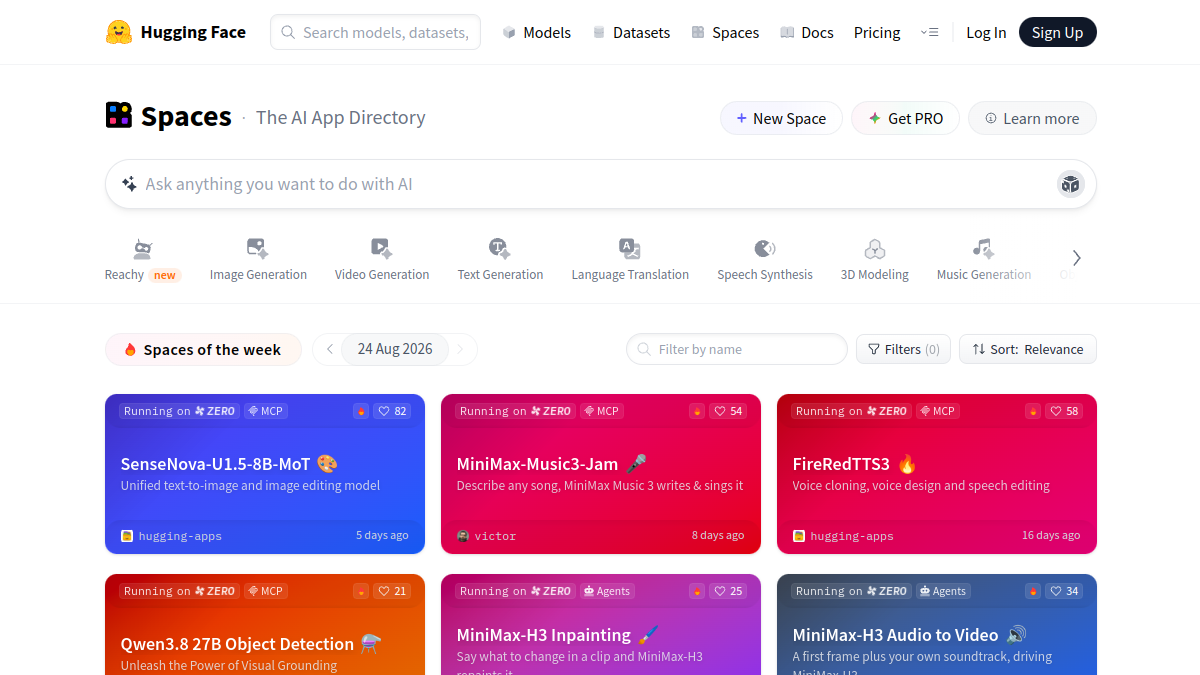Click MCP badge on FireRedTTS3 card

[x=938, y=411]
